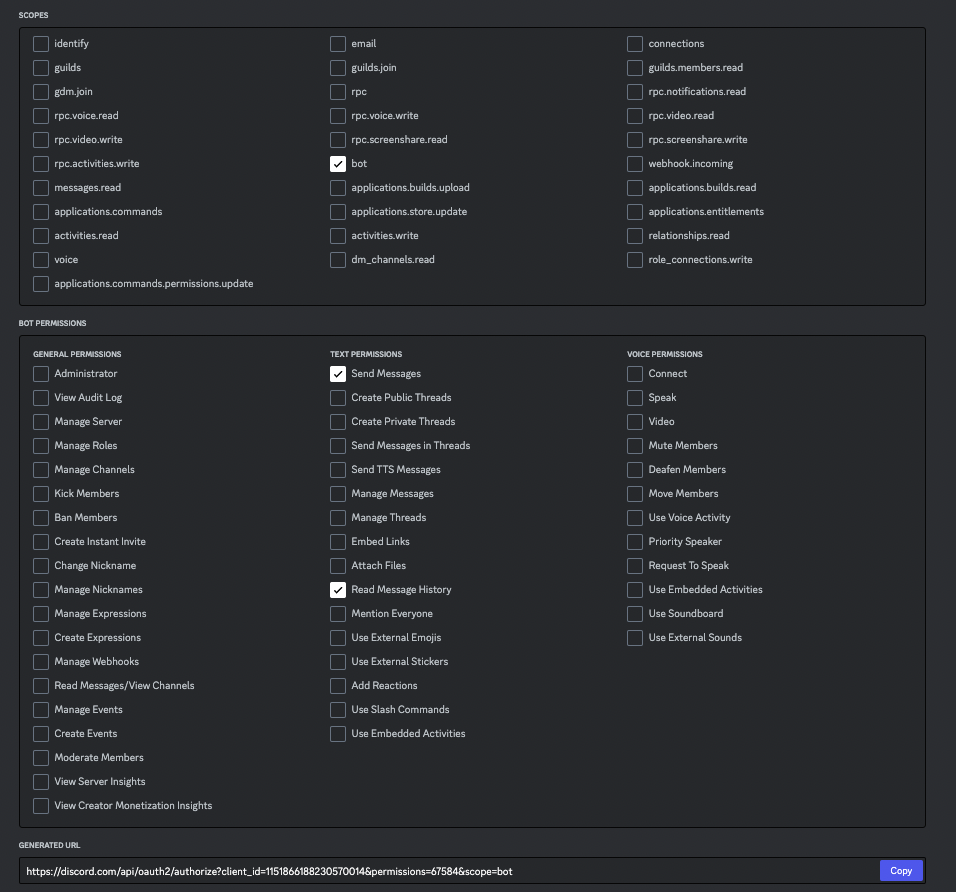Select the webhook.incoming scope checkbox
The width and height of the screenshot is (956, 892).
[x=635, y=164]
